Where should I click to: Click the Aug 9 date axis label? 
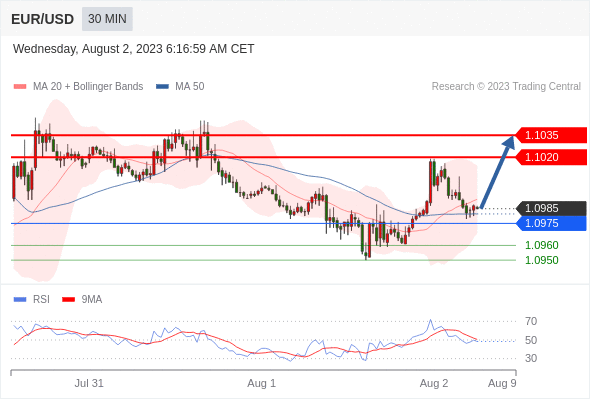point(502,383)
